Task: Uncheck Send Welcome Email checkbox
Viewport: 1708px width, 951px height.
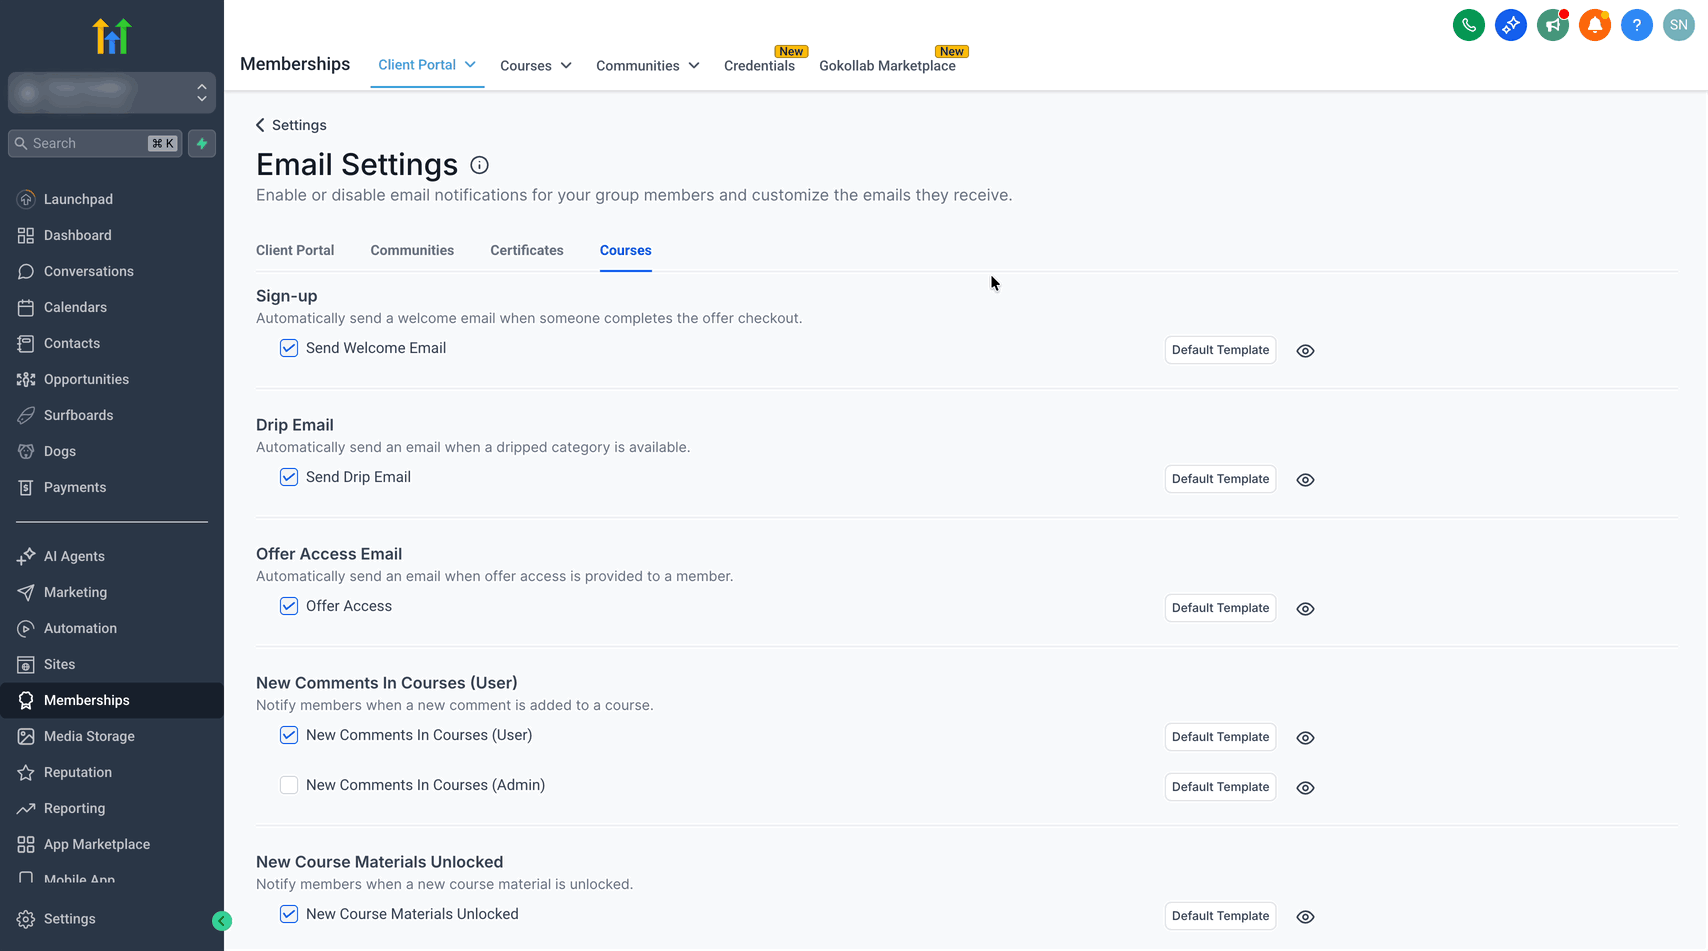Action: [289, 348]
